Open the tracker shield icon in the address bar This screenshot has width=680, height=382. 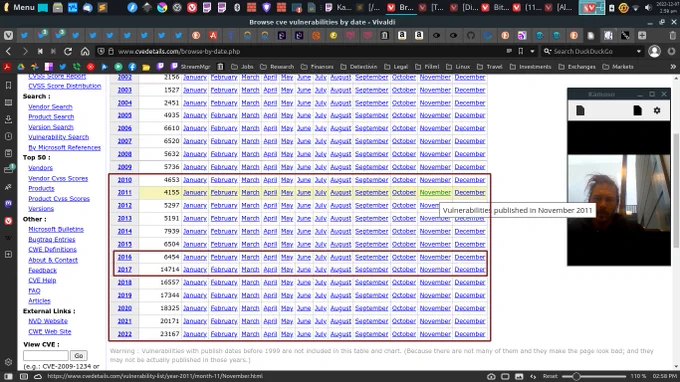pos(101,51)
